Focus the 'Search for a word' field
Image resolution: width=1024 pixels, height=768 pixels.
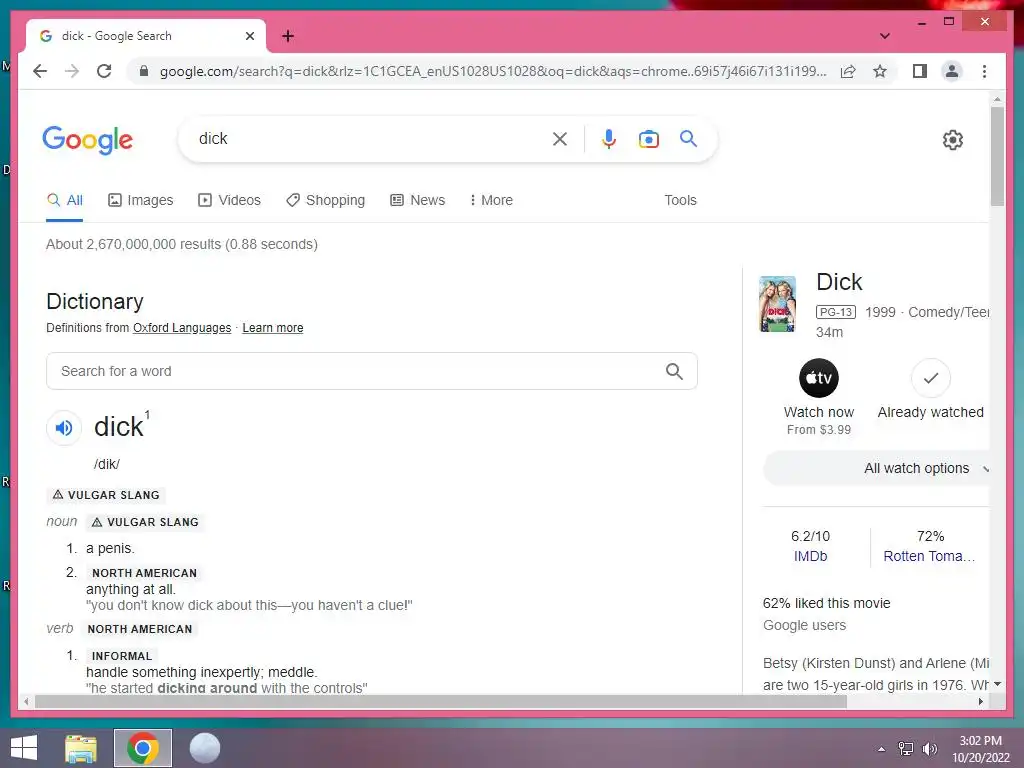tap(372, 371)
